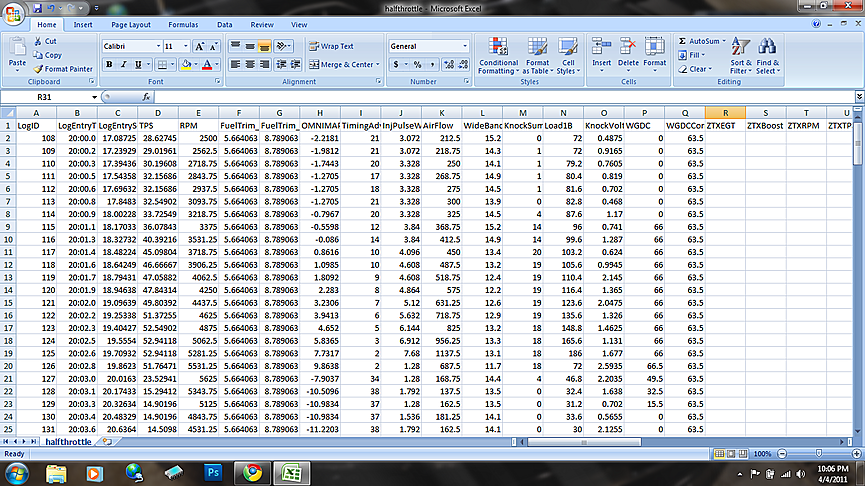Click the Fill Color paint bucket swatch
Viewport: 865px width, 486px height.
click(x=186, y=65)
